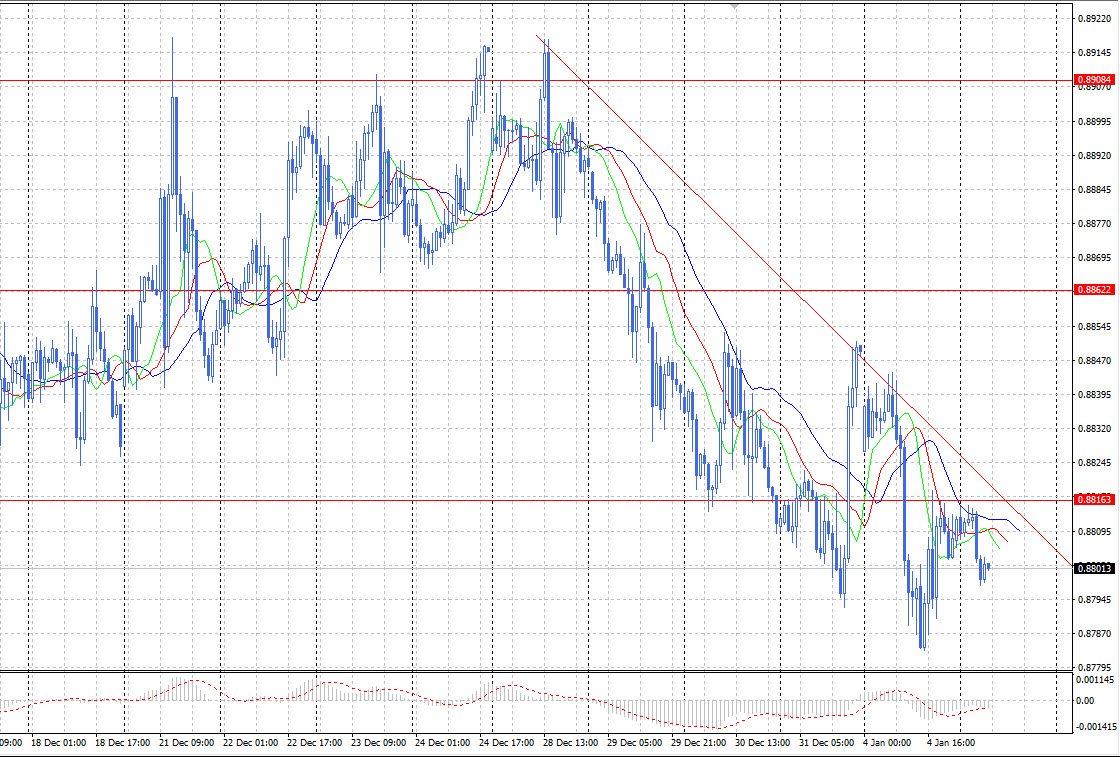Click the 28 Dec 13:00 time label
Viewport: 1120px width, 757px height.
point(571,743)
